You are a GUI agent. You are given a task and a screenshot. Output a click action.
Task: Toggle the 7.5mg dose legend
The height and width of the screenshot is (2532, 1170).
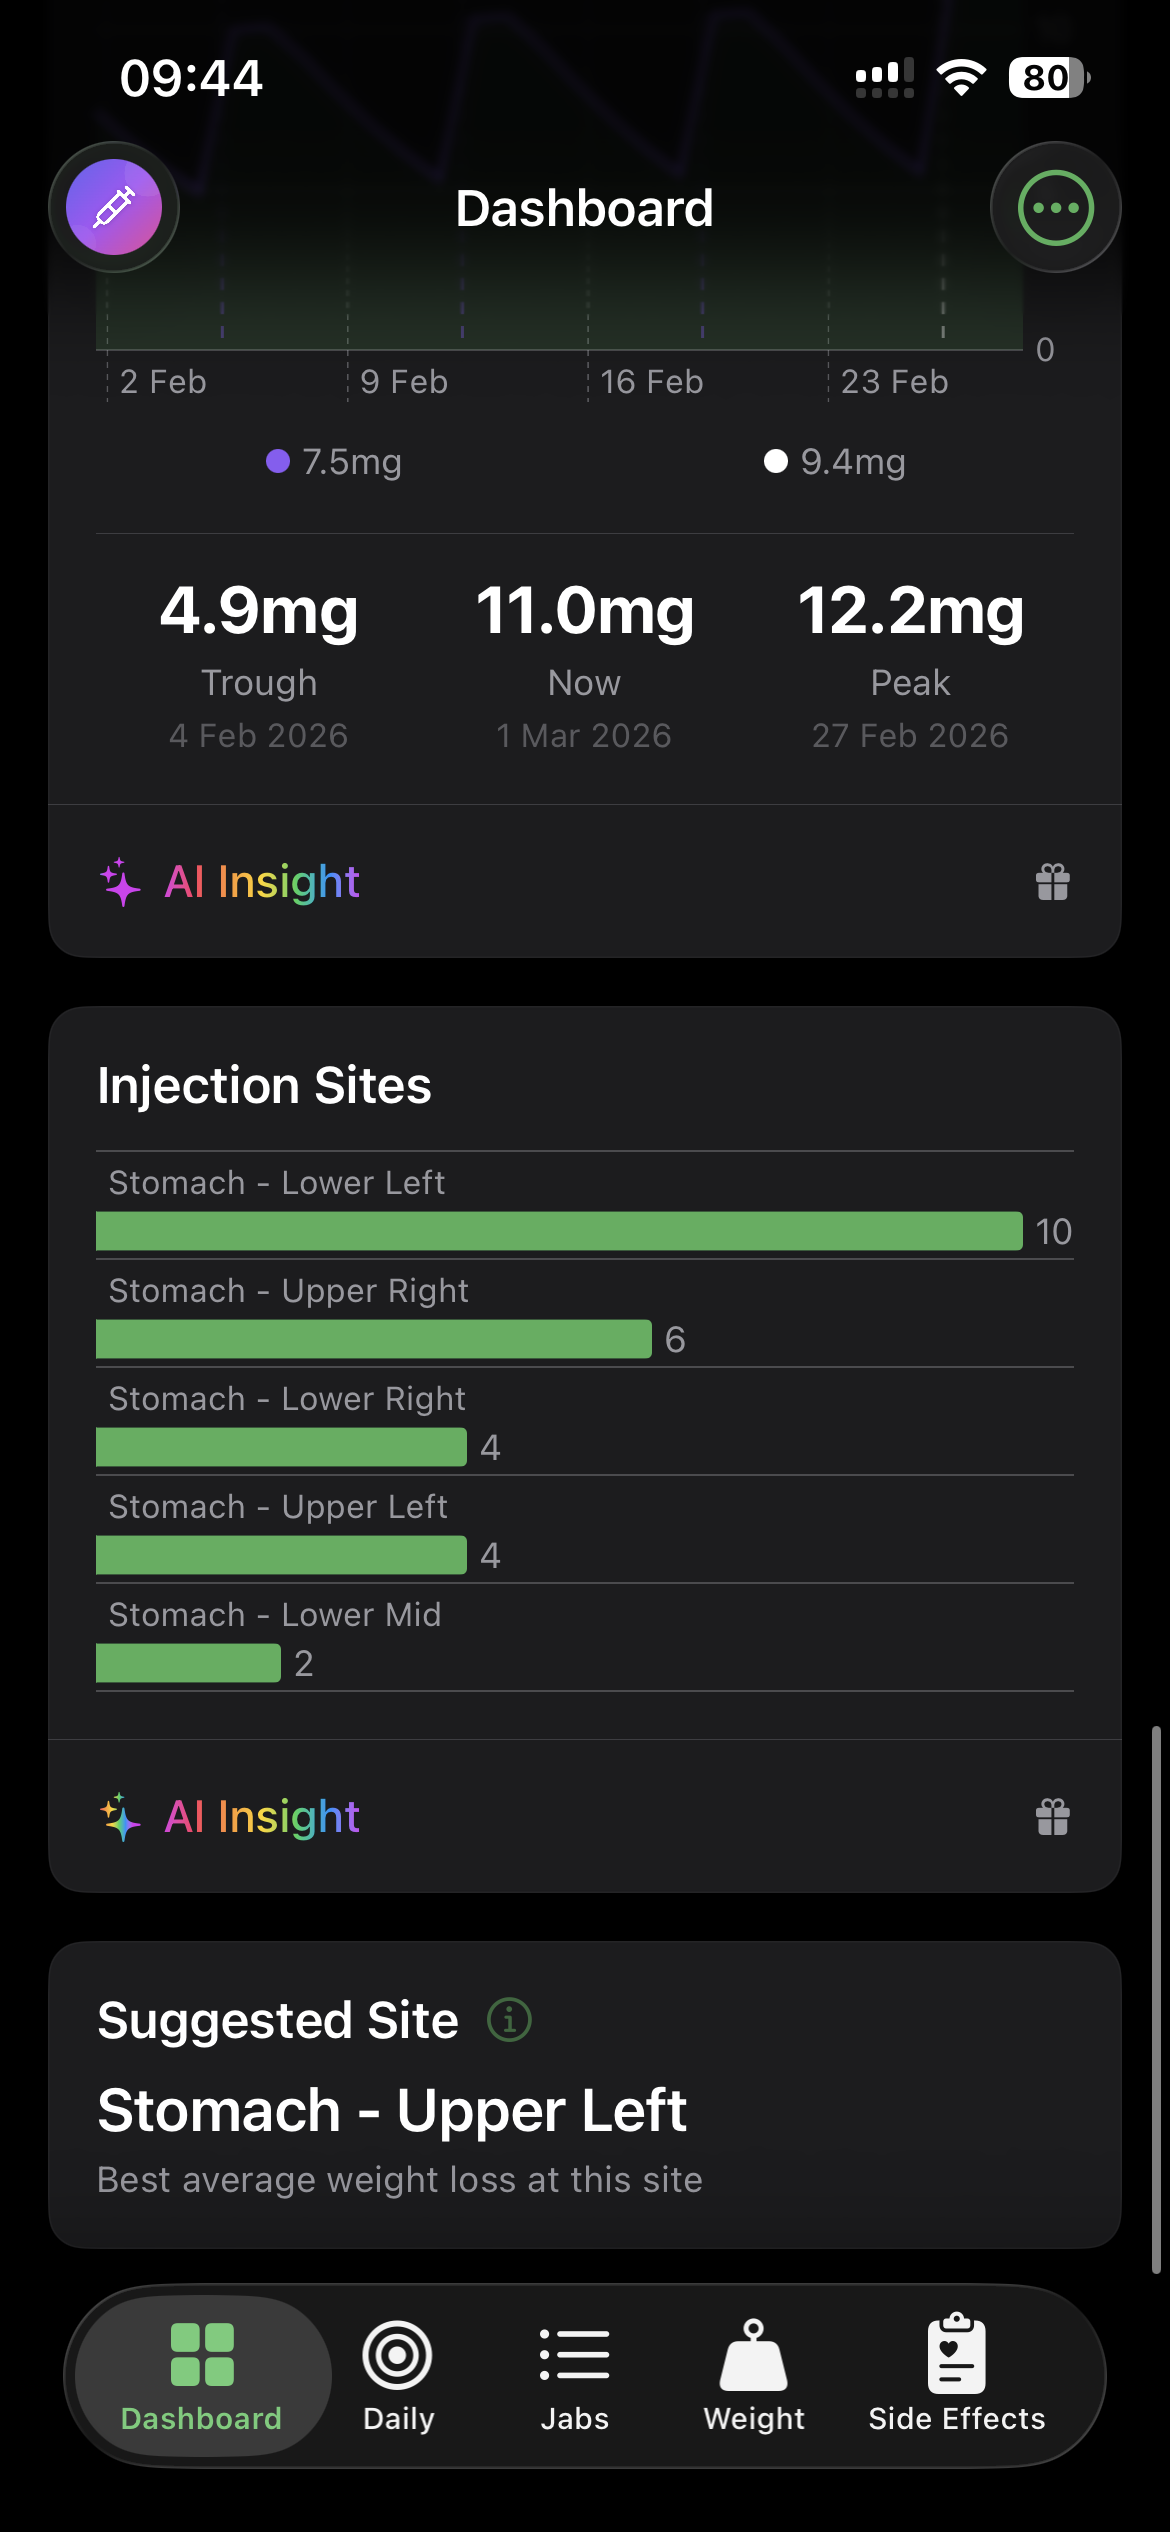(335, 462)
